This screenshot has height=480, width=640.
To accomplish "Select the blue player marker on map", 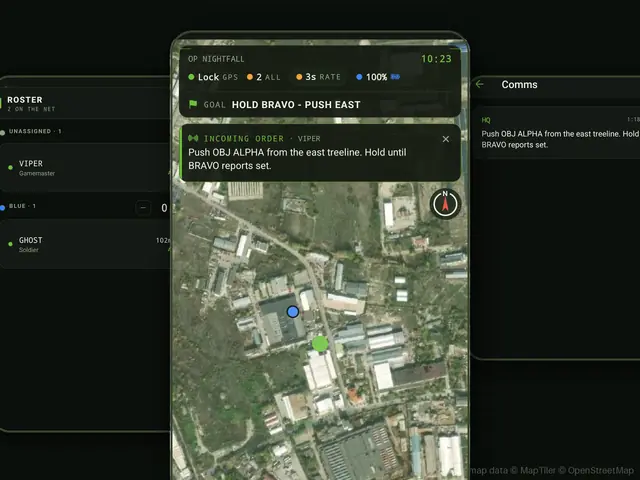I will coord(293,312).
